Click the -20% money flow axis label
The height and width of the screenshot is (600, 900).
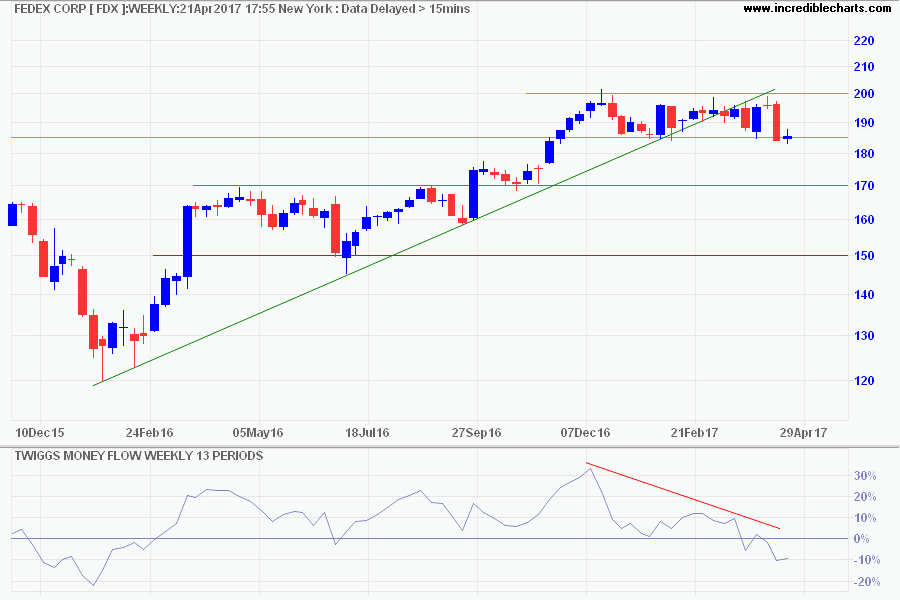point(866,582)
